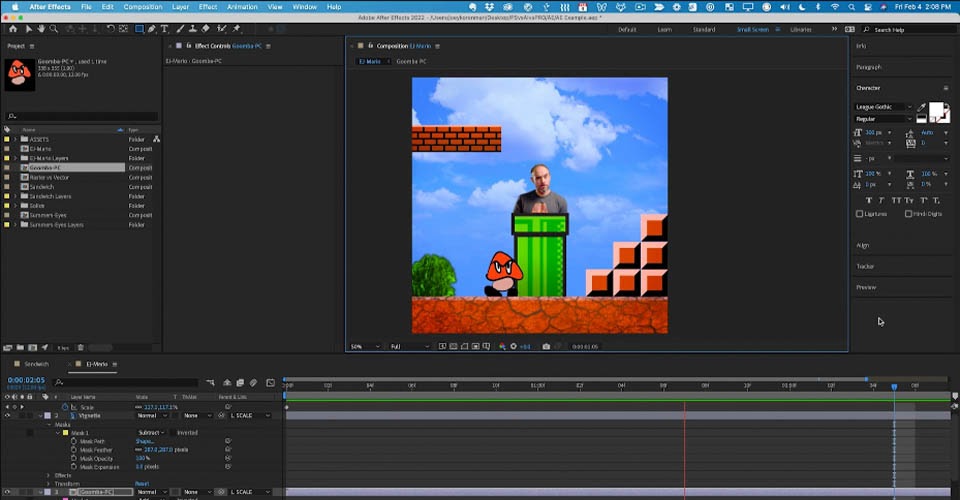Collapse the Mask 1 group
The image size is (960, 500).
(58, 433)
